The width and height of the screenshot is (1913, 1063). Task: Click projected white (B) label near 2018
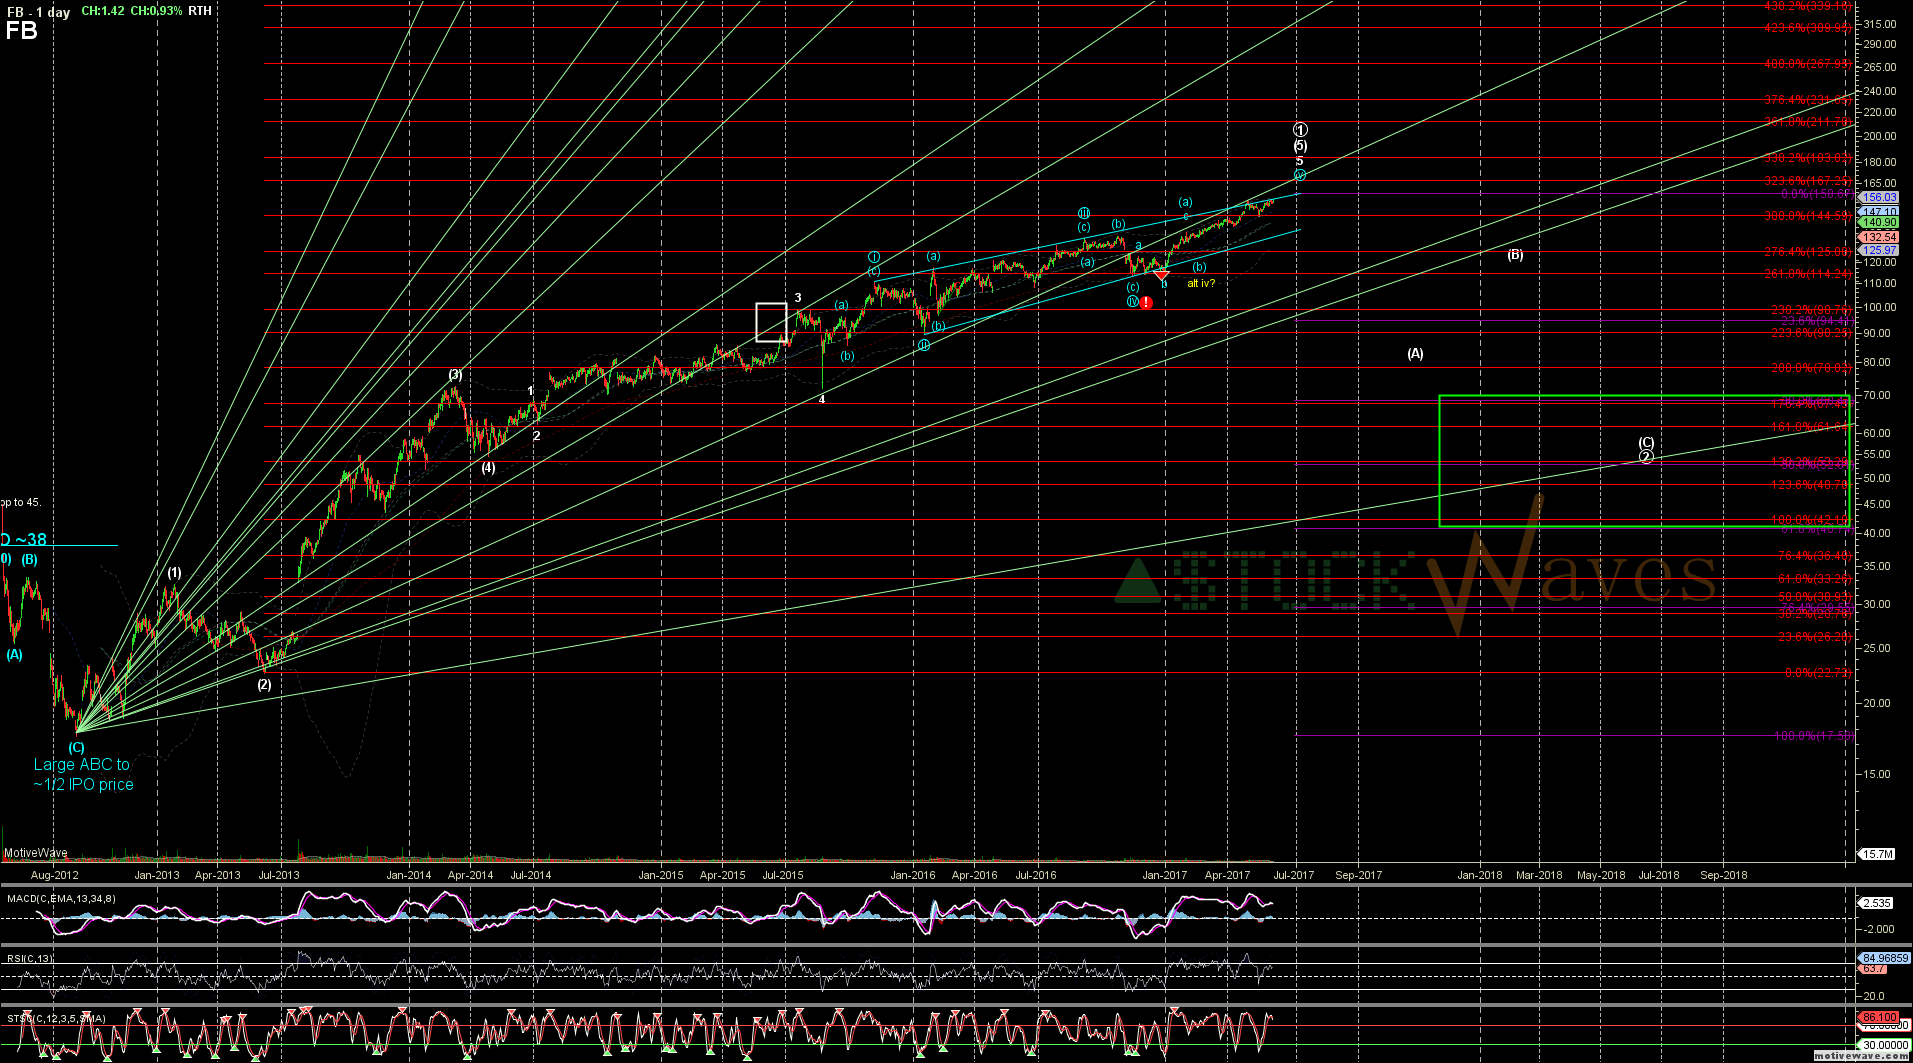[1515, 255]
